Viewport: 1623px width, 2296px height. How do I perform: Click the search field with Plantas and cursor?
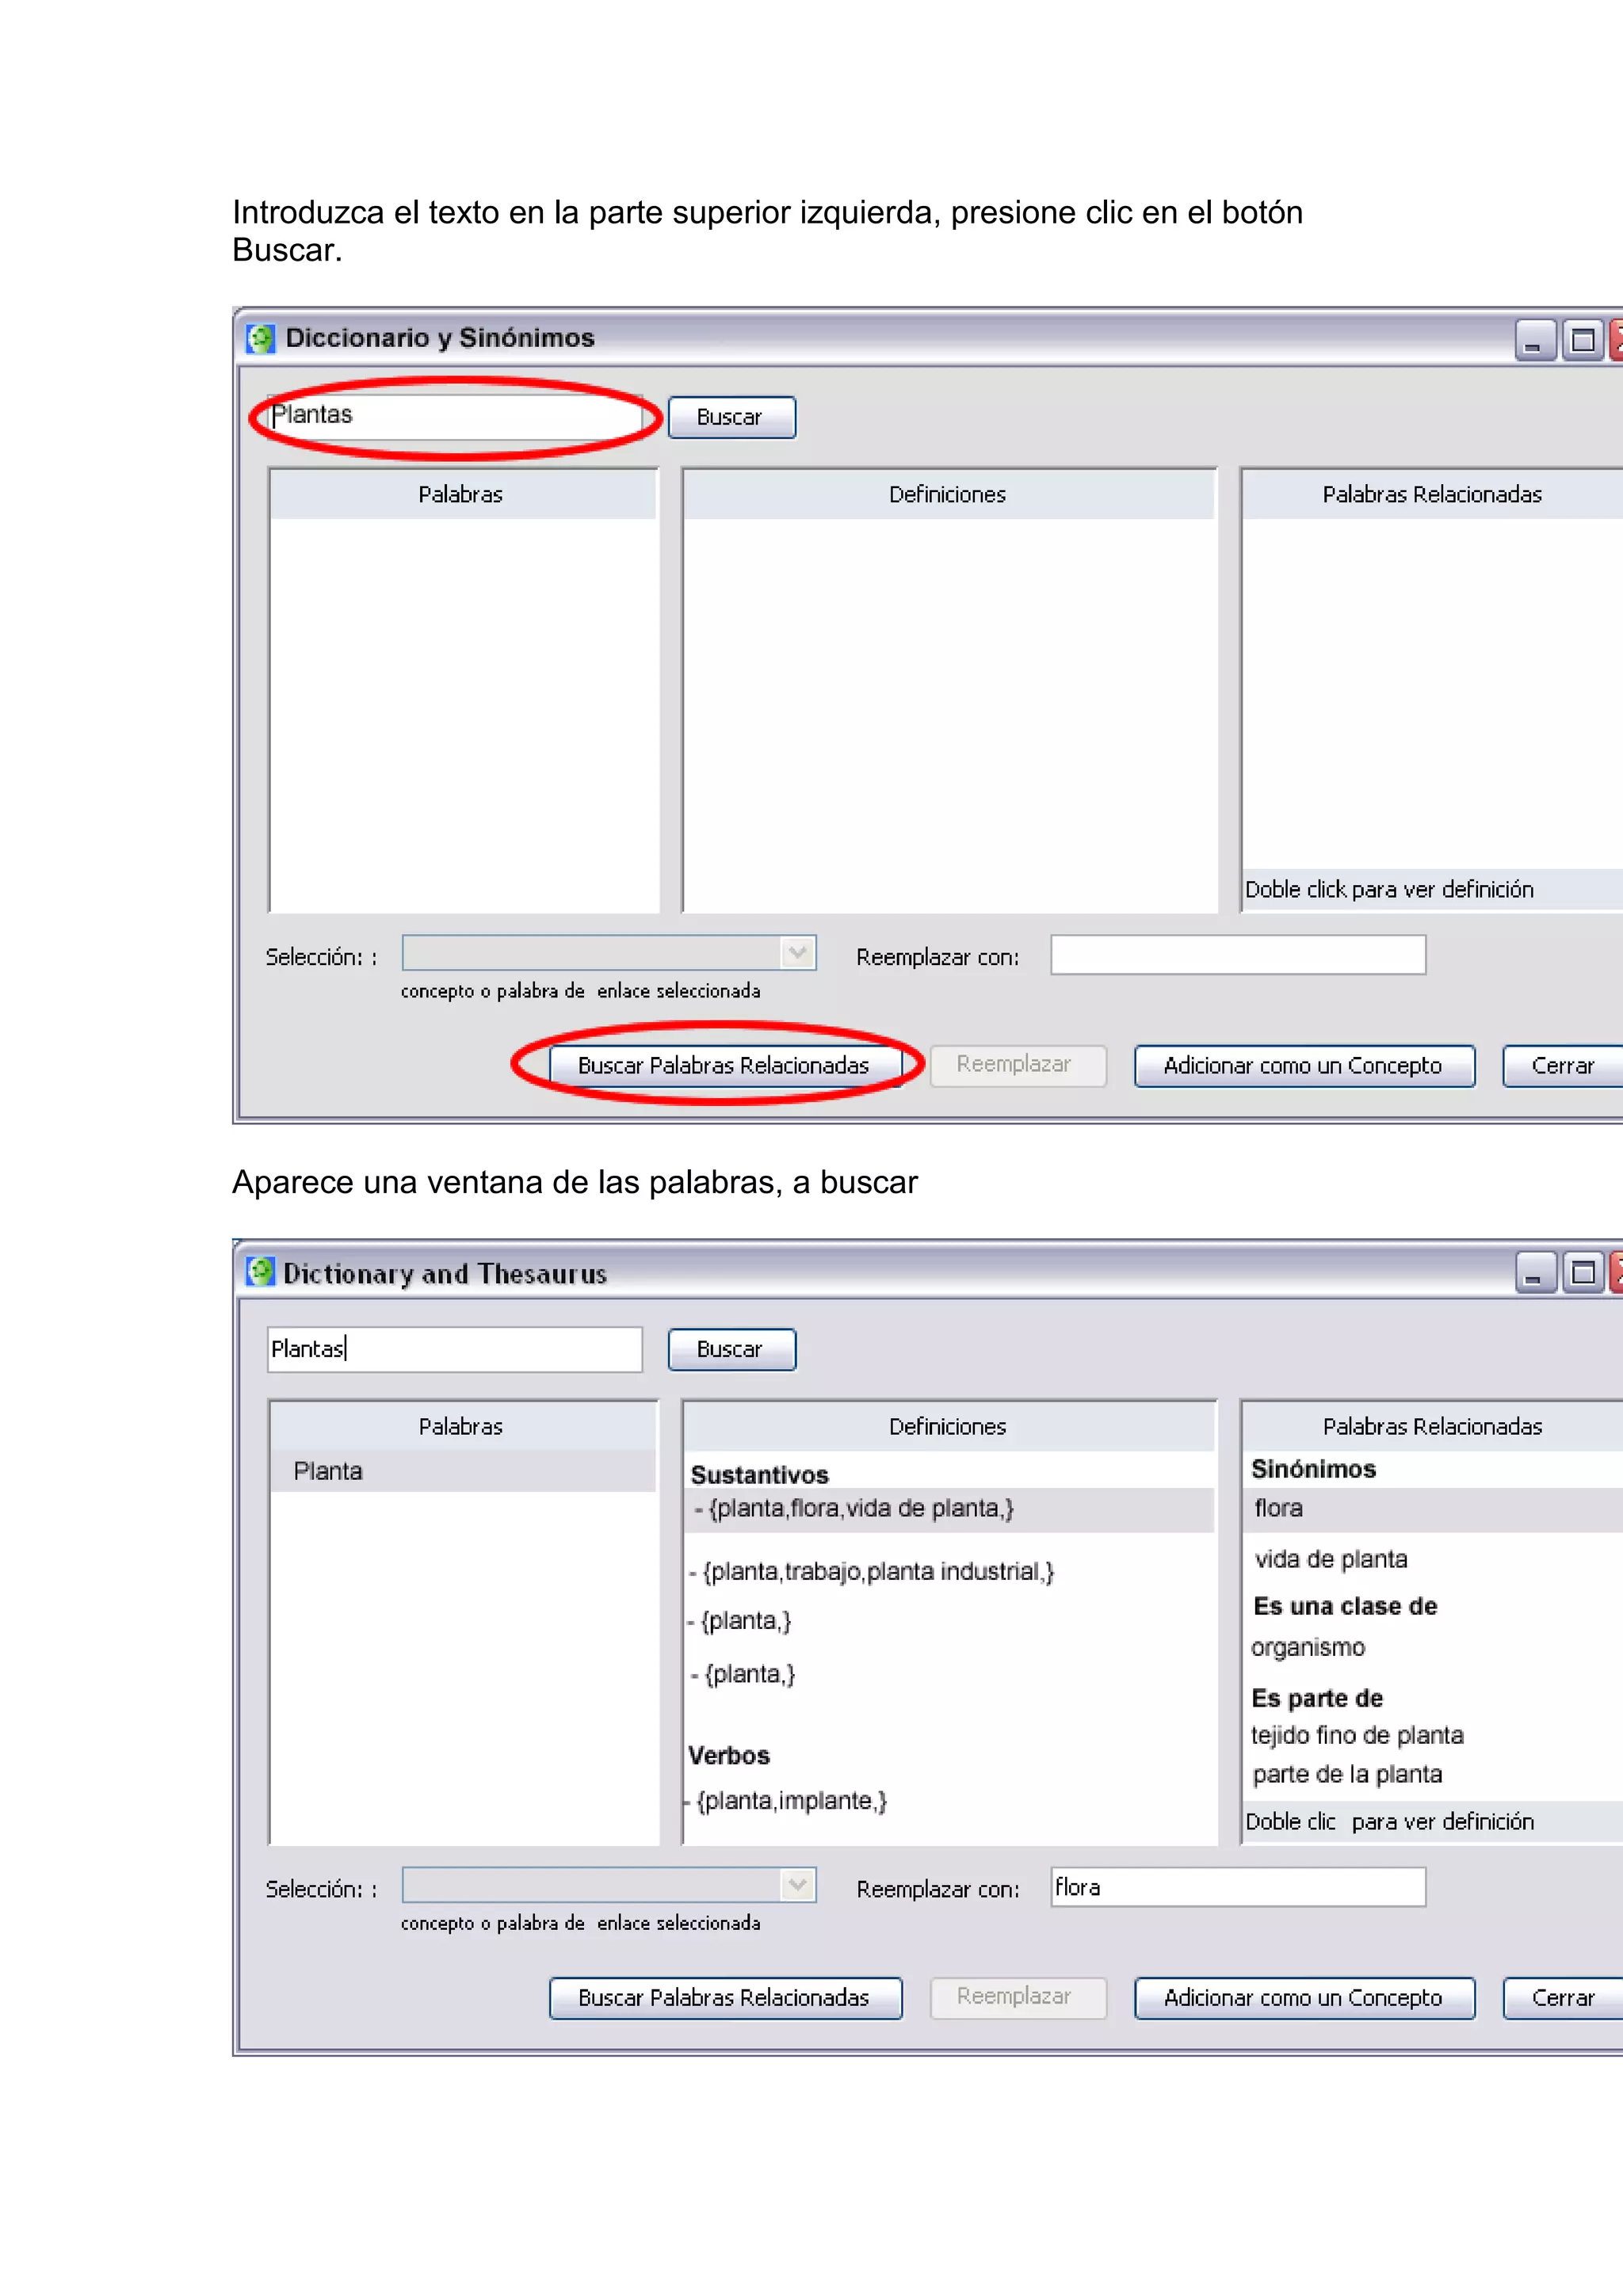point(454,1349)
